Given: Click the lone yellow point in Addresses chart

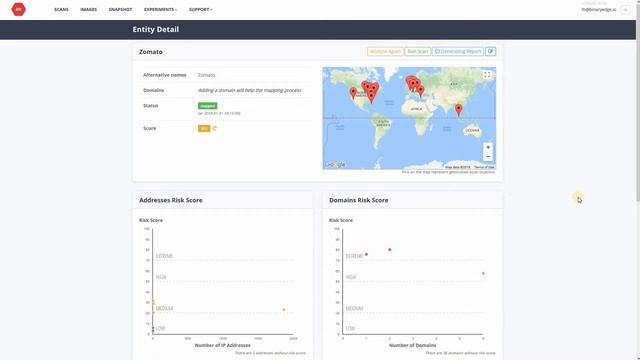Looking at the screenshot, I should 284,310.
